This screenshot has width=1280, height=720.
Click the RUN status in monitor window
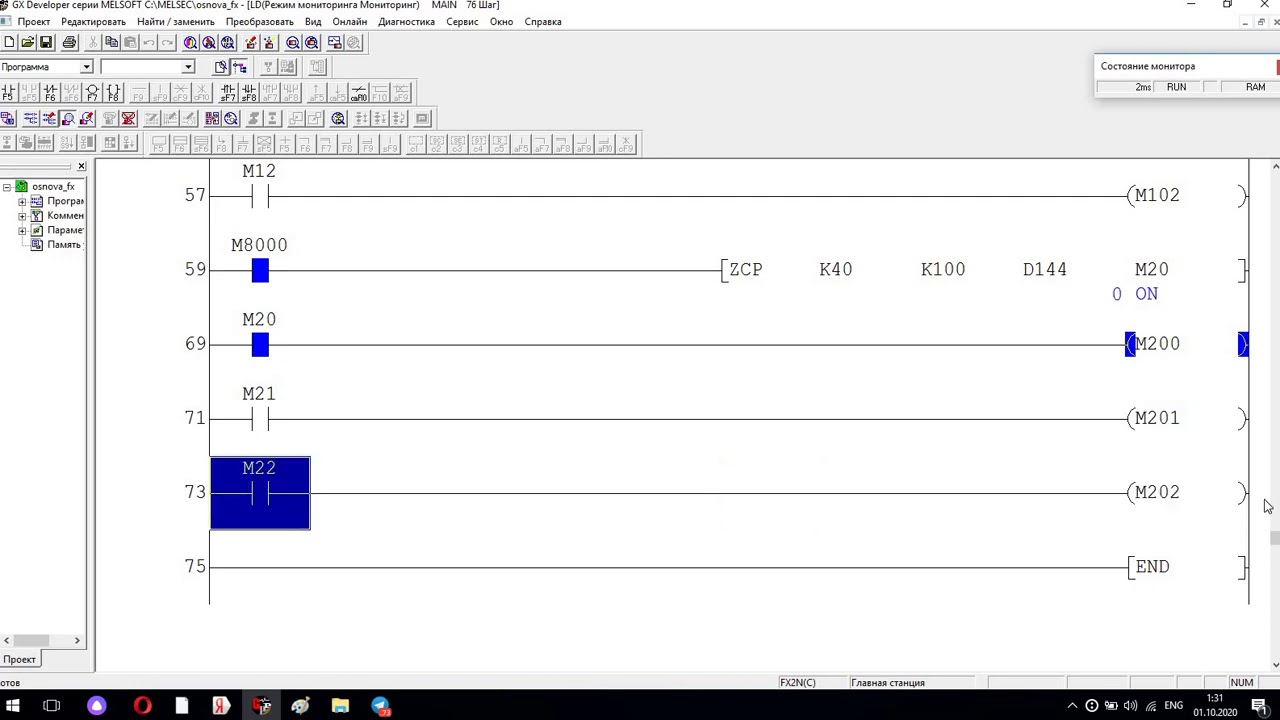point(1176,87)
